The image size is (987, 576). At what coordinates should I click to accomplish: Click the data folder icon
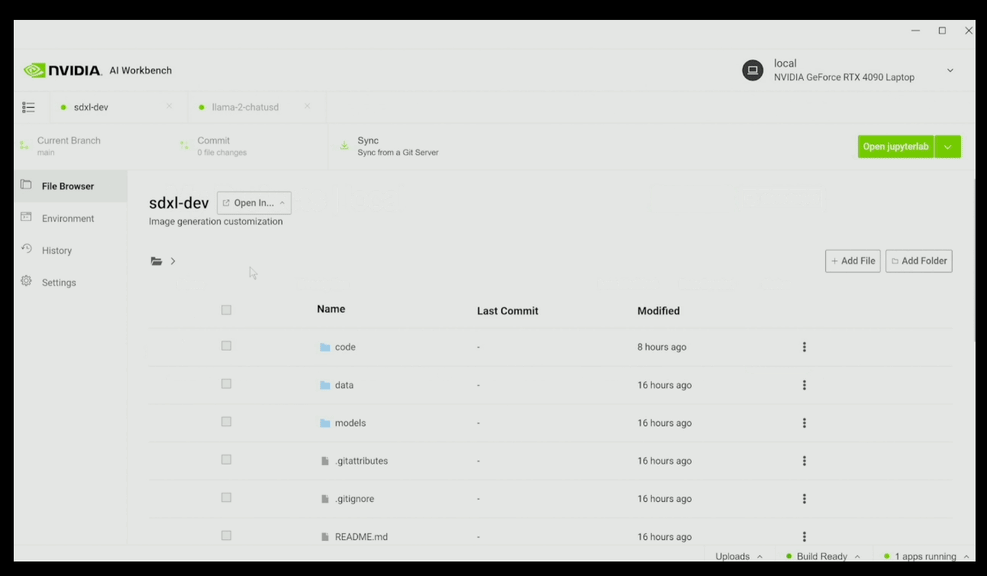tap(325, 385)
